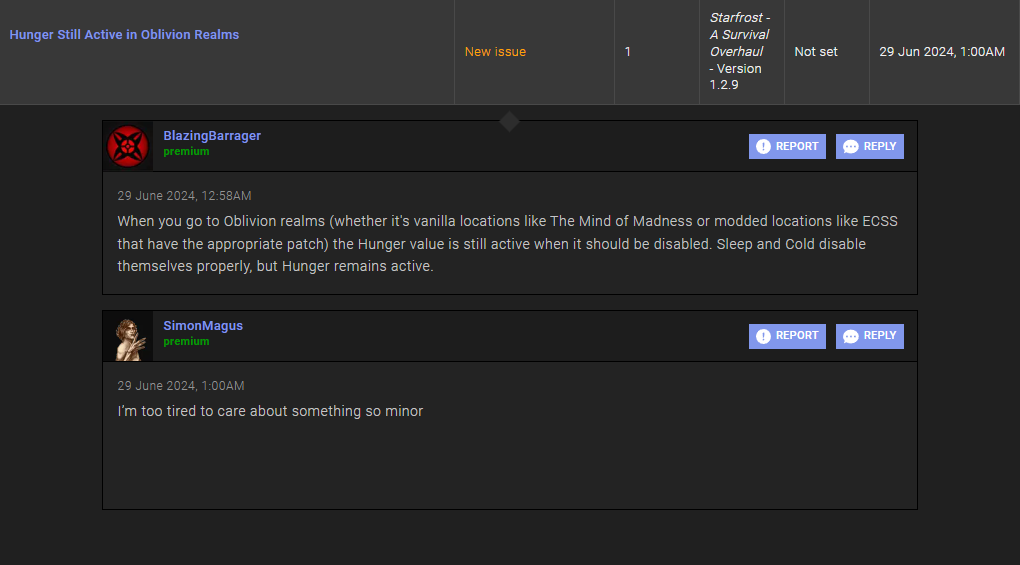The image size is (1020, 565).
Task: Click speech bubble icon on BlazingBarrager's Reply button
Action: point(851,147)
